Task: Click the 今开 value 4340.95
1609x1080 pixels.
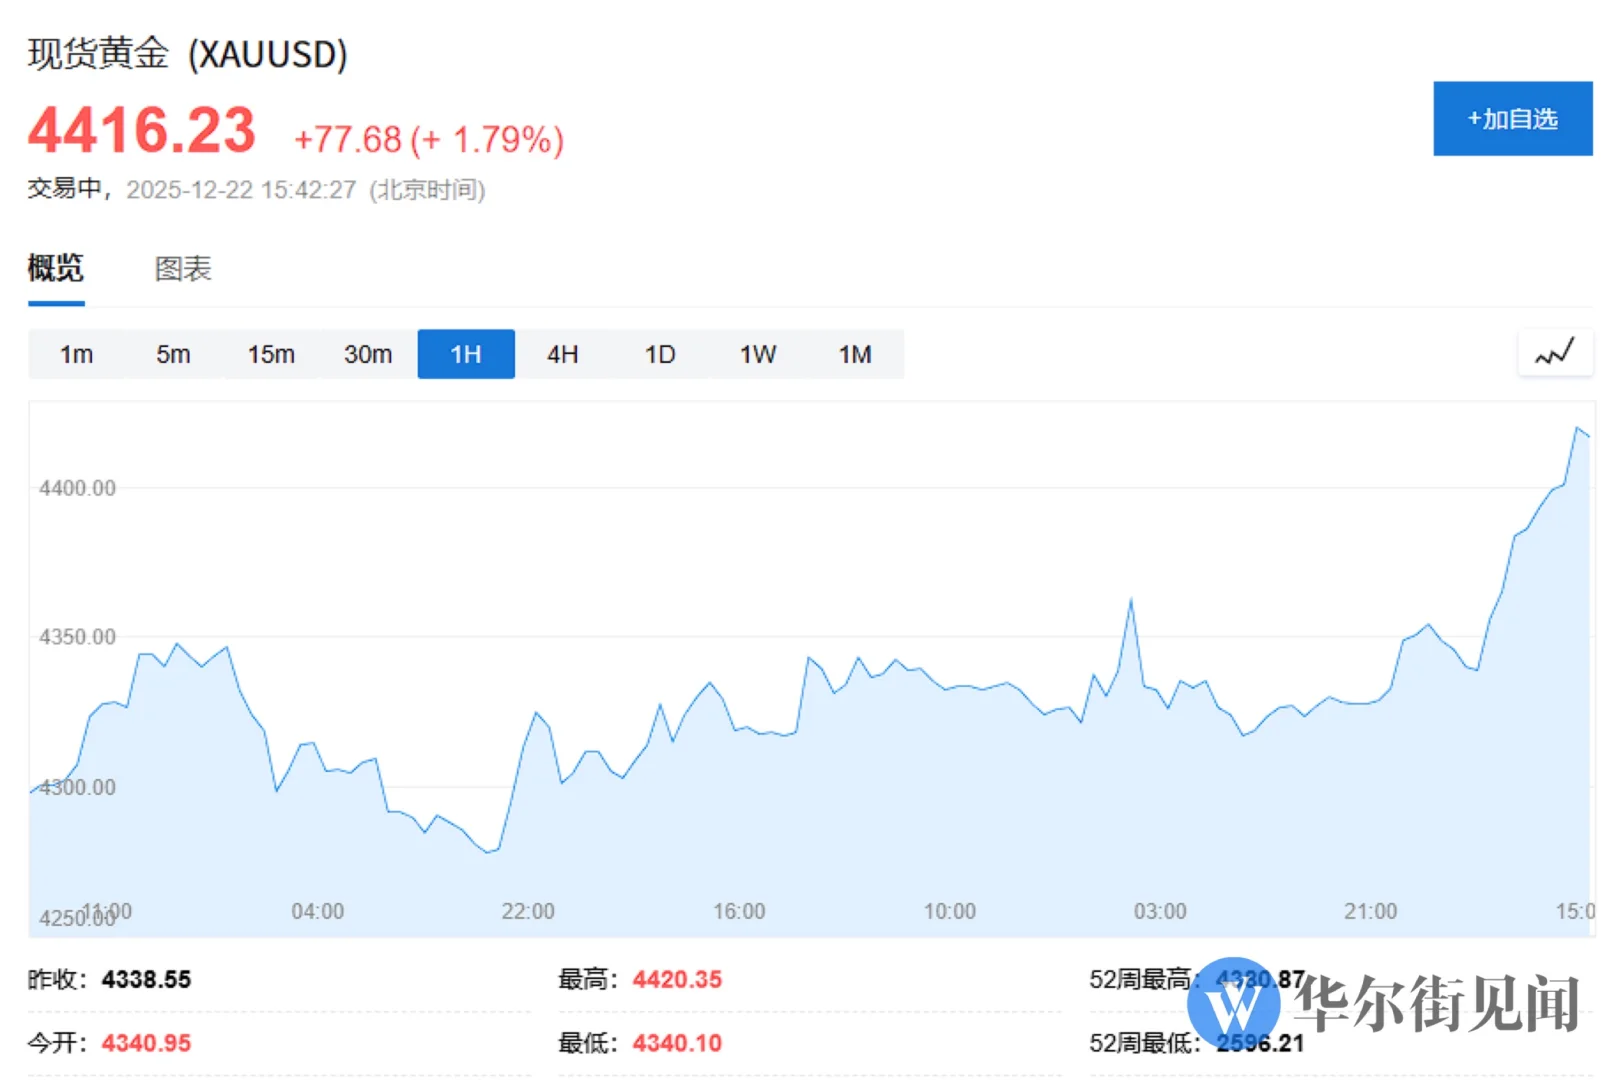Action: click(146, 1043)
